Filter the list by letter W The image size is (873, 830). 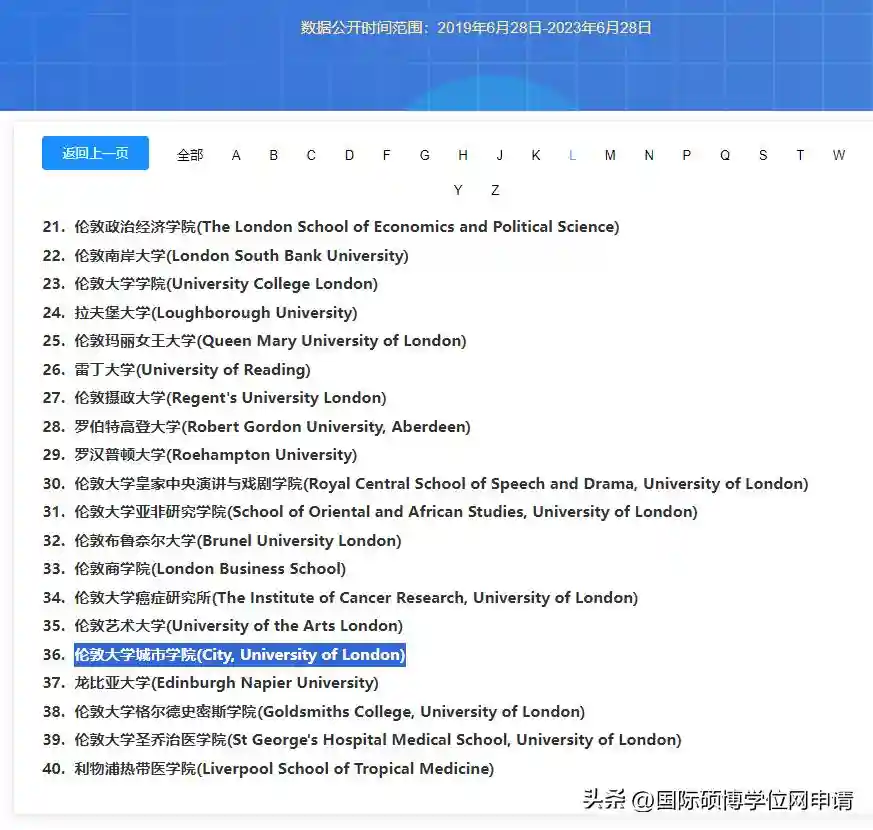838,155
